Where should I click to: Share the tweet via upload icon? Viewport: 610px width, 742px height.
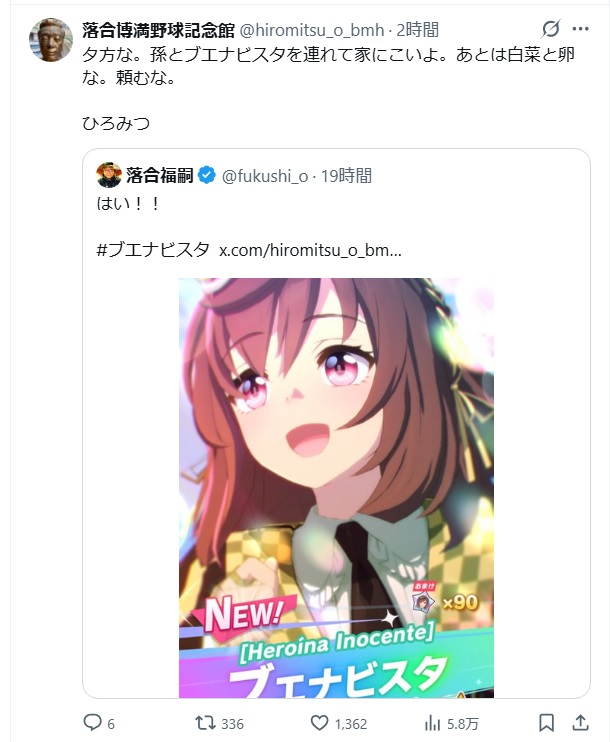coord(580,723)
